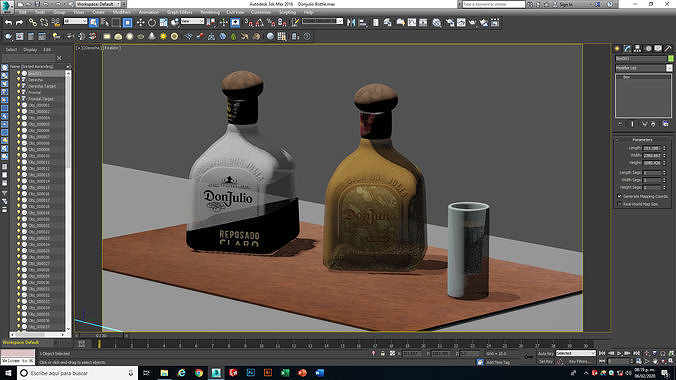Click the Redo arrow in the main toolbar
The height and width of the screenshot is (380, 676).
tap(19, 22)
